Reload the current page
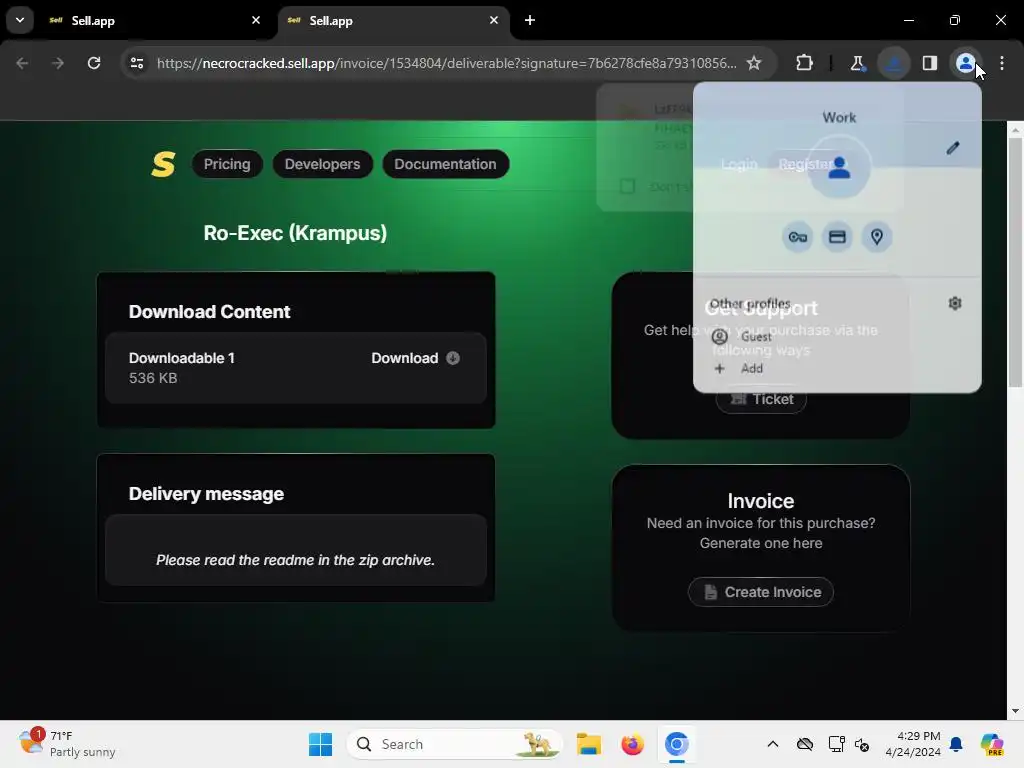This screenshot has width=1024, height=768. [x=94, y=63]
